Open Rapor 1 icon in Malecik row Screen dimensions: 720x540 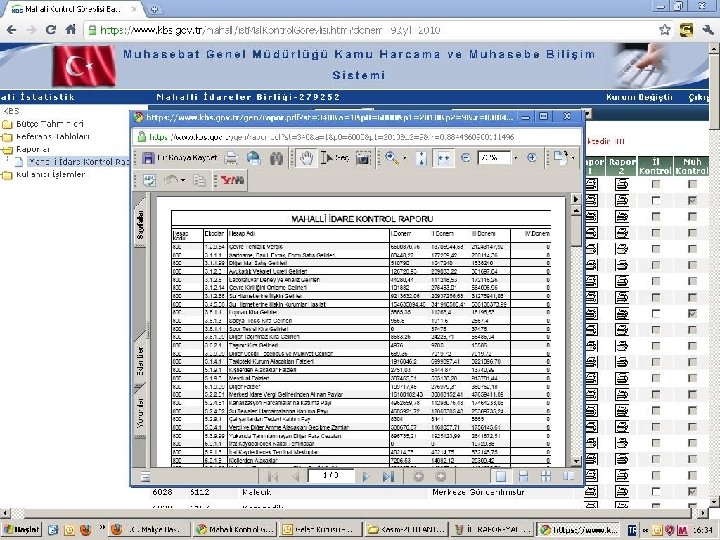(591, 492)
